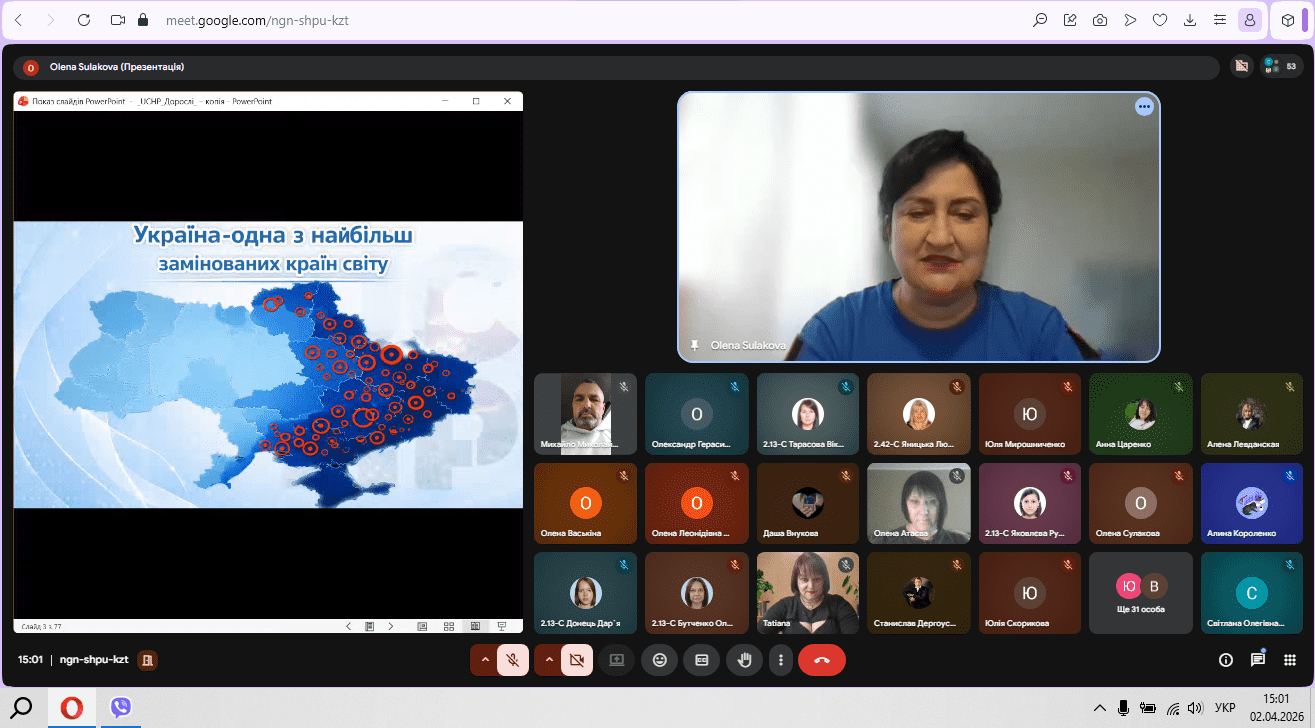The image size is (1315, 728).
Task: Leave the call with red button
Action: tap(821, 660)
